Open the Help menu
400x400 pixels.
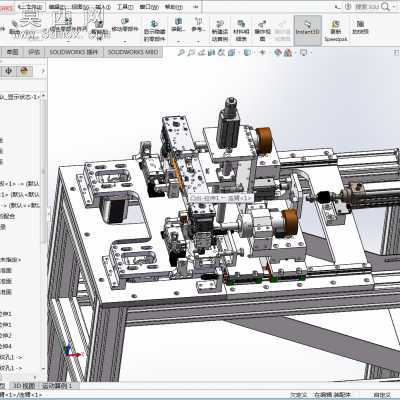(174, 7)
